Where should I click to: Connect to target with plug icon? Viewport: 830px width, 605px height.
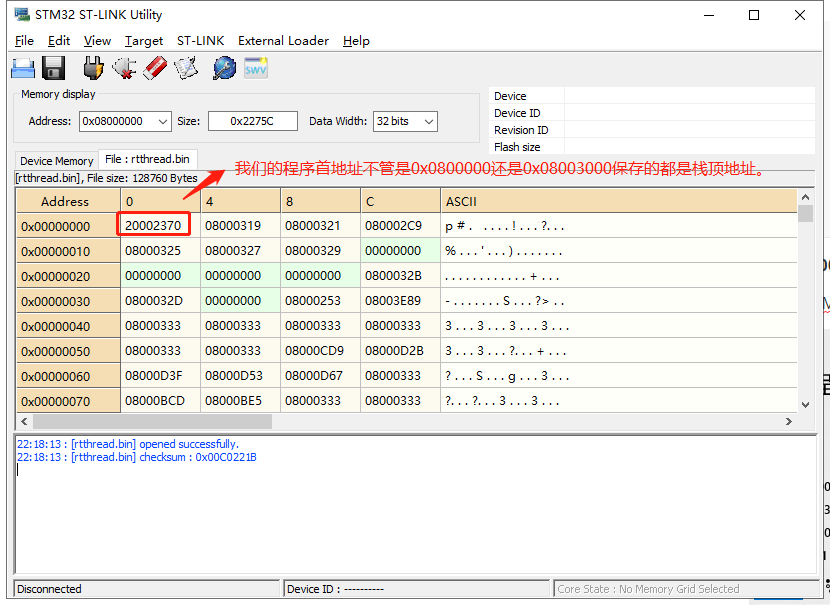click(93, 68)
